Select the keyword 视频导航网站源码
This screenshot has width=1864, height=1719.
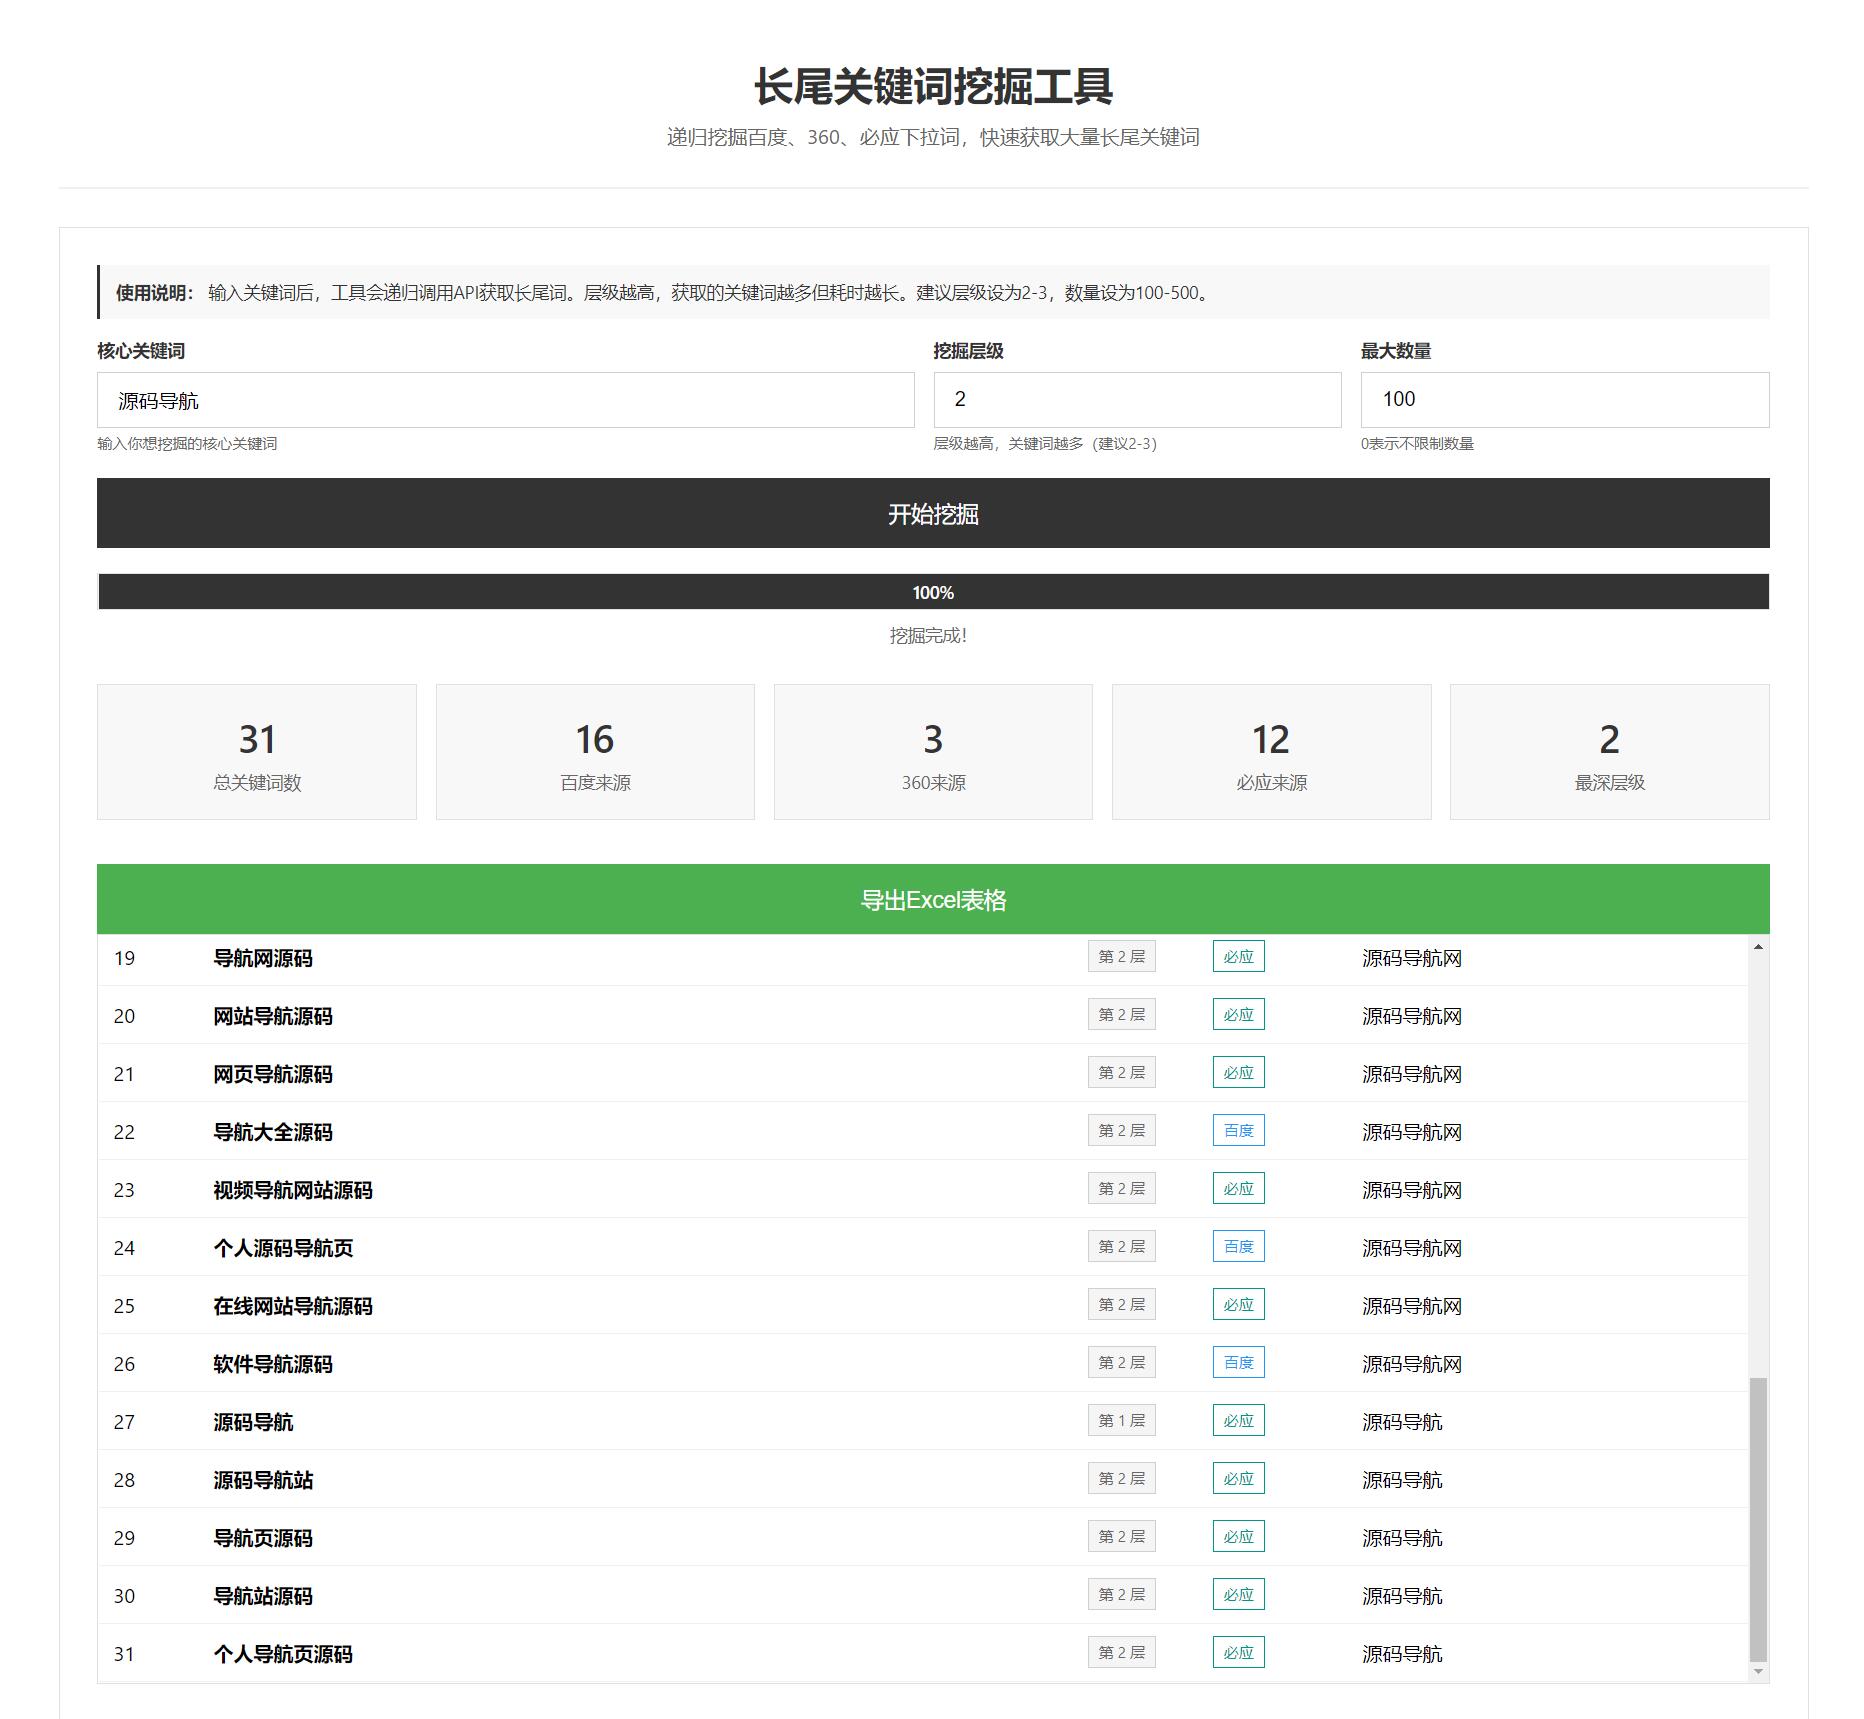[292, 1190]
